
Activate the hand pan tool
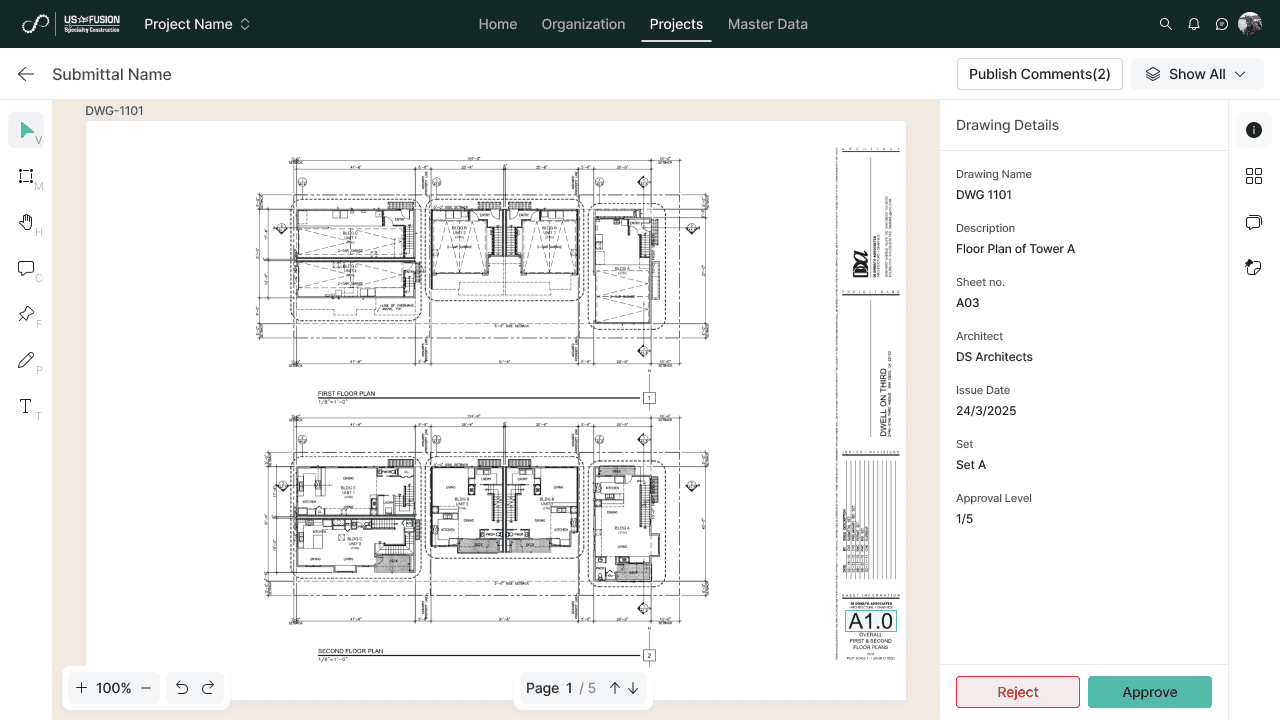click(26, 222)
